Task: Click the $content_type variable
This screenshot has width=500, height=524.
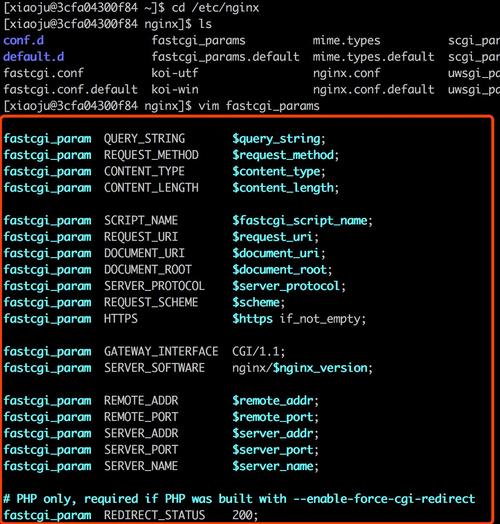Action: (x=276, y=171)
